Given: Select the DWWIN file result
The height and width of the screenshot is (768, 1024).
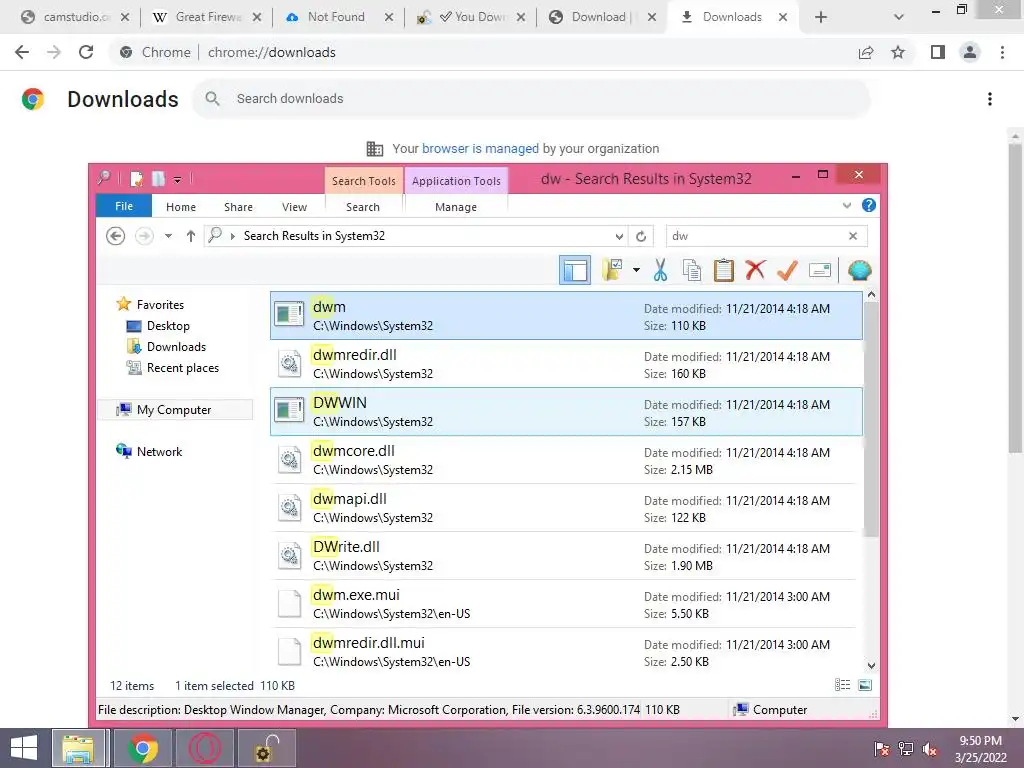Looking at the screenshot, I should 566,411.
